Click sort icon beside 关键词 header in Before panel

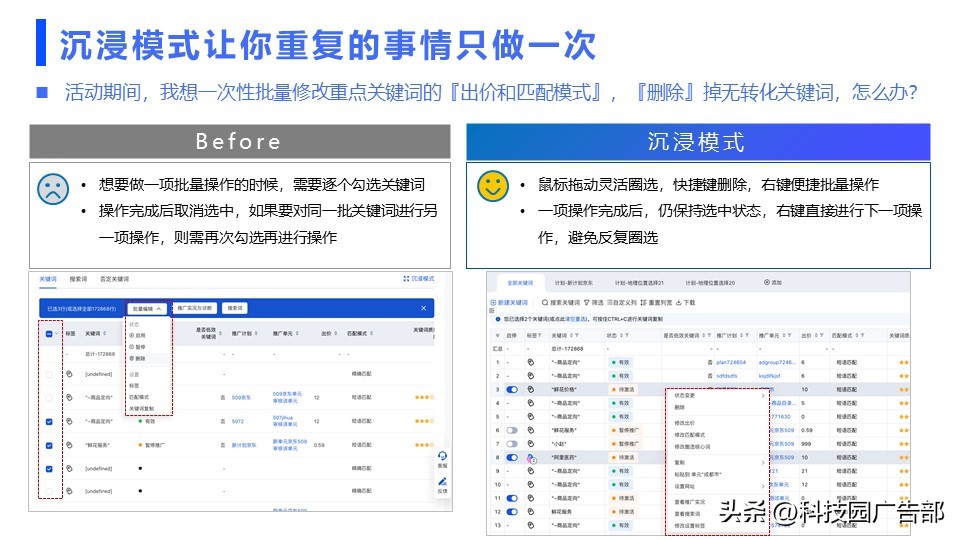(105, 334)
